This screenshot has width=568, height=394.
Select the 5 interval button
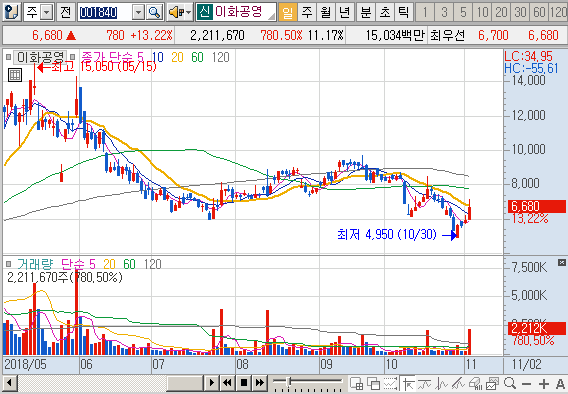tap(463, 12)
